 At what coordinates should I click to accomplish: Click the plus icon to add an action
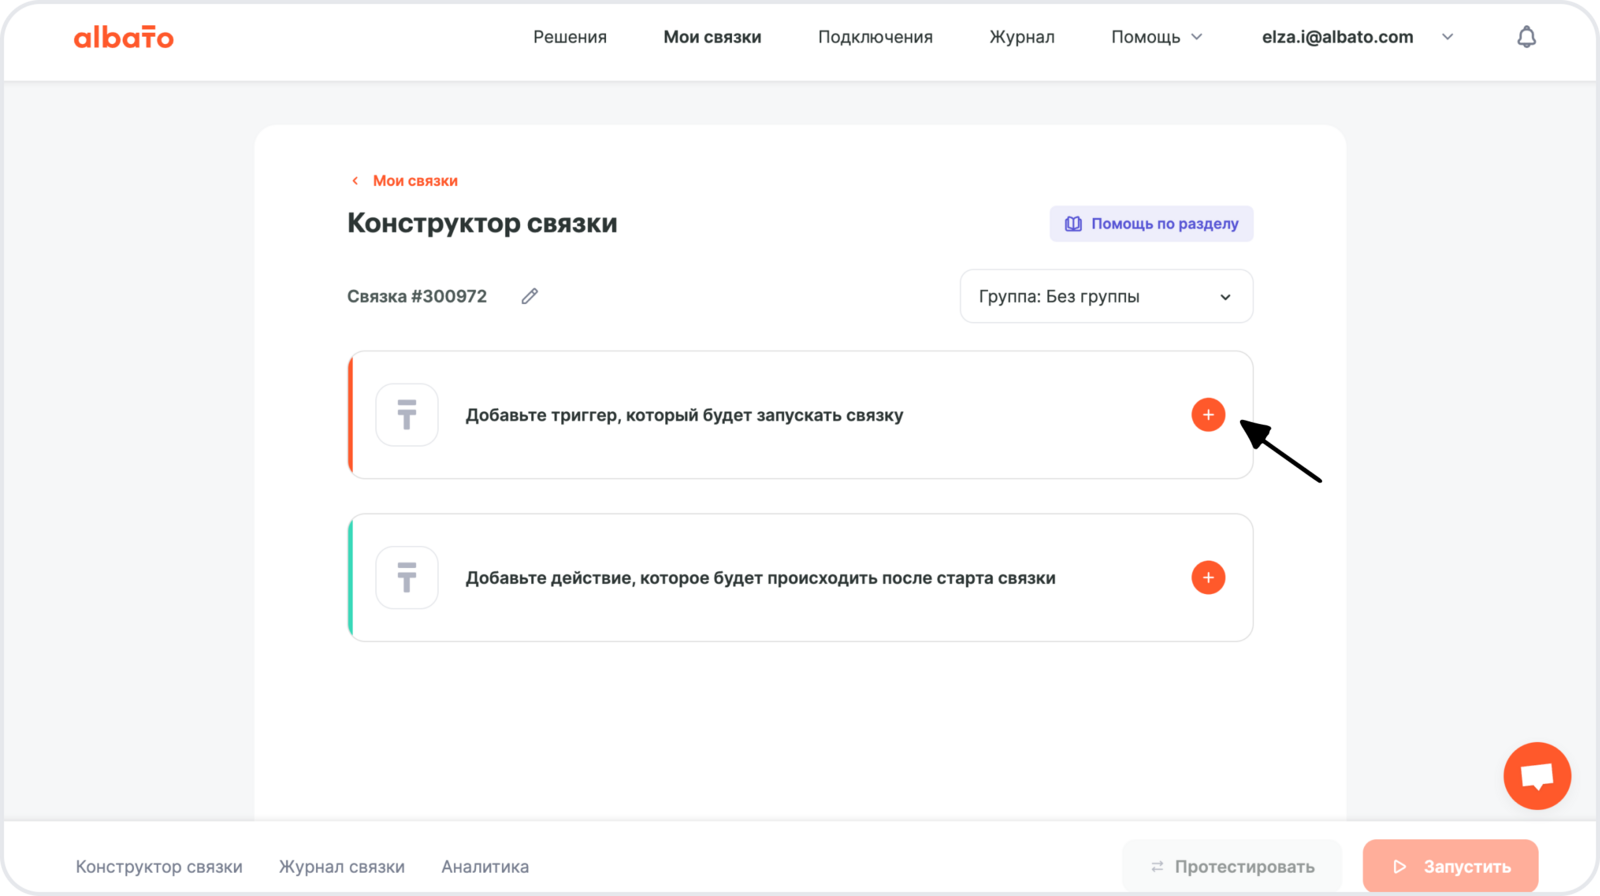[x=1208, y=578]
